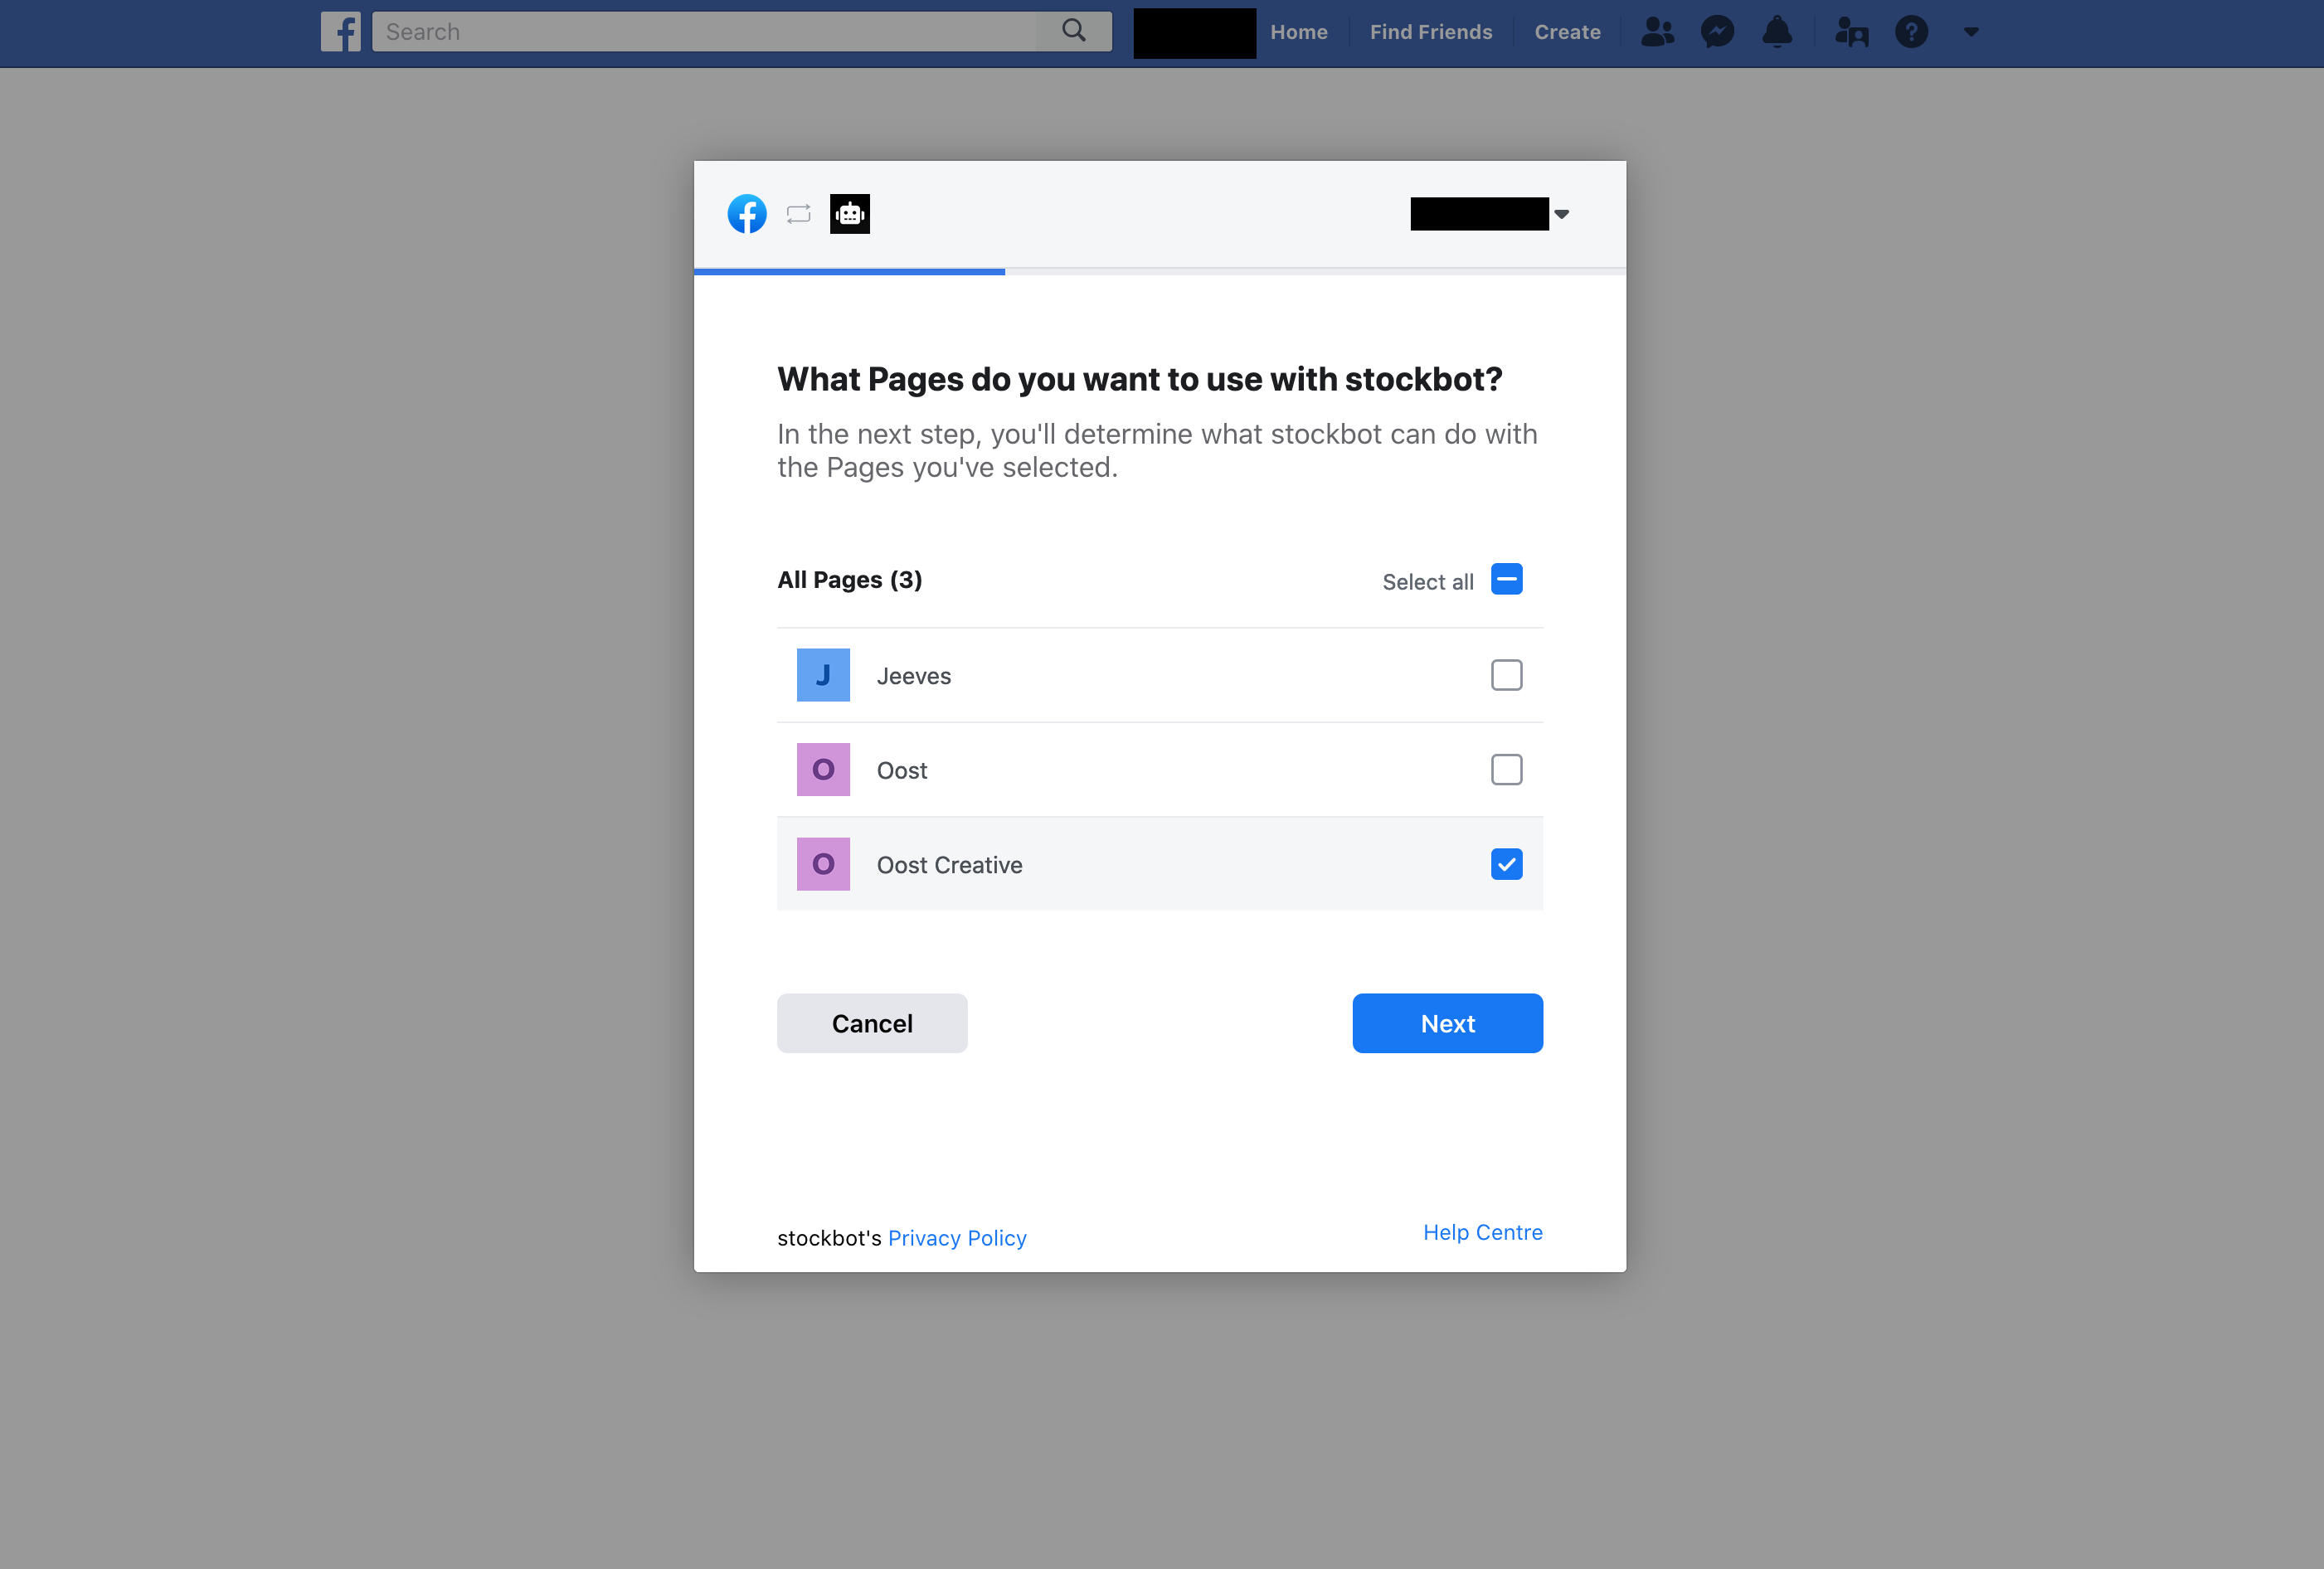This screenshot has height=1569, width=2324.
Task: Open the Messenger icon in the top bar
Action: click(1717, 32)
